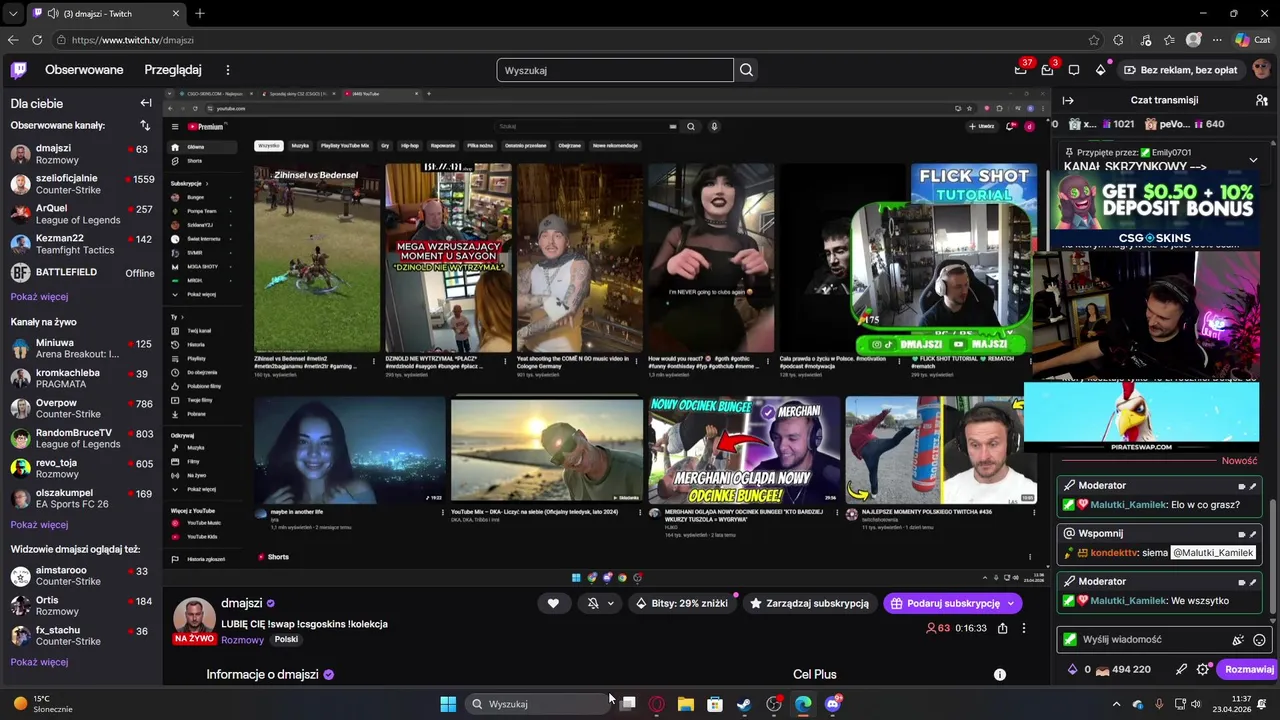1280x720 pixels.
Task: Refresh the page in browser
Action: point(37,40)
